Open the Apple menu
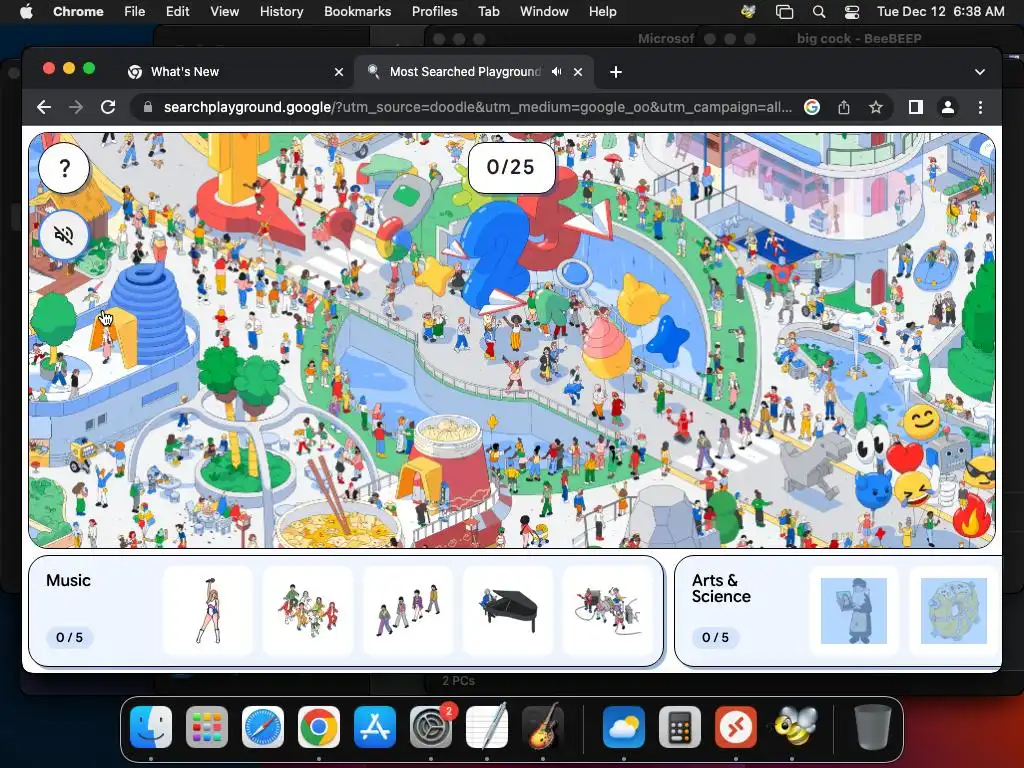 (26, 11)
